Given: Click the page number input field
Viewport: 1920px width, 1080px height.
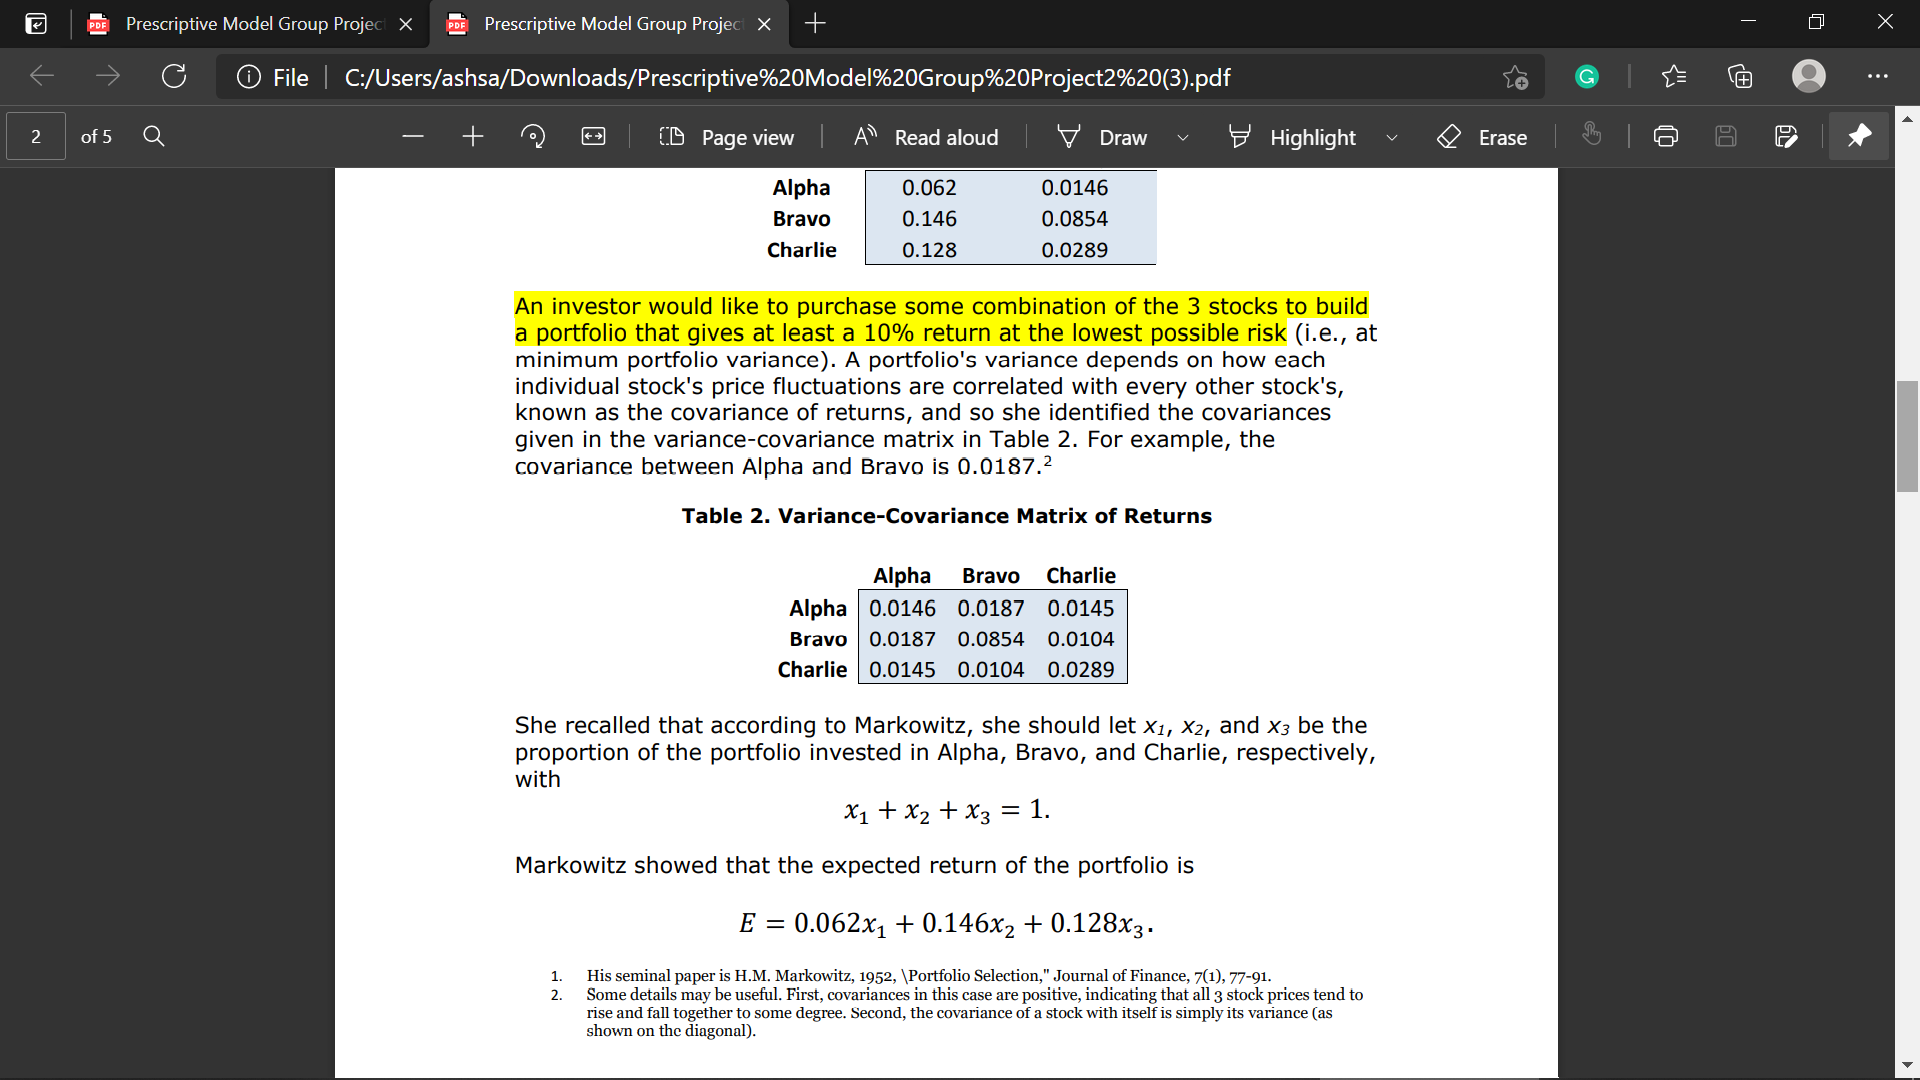Looking at the screenshot, I should point(36,137).
